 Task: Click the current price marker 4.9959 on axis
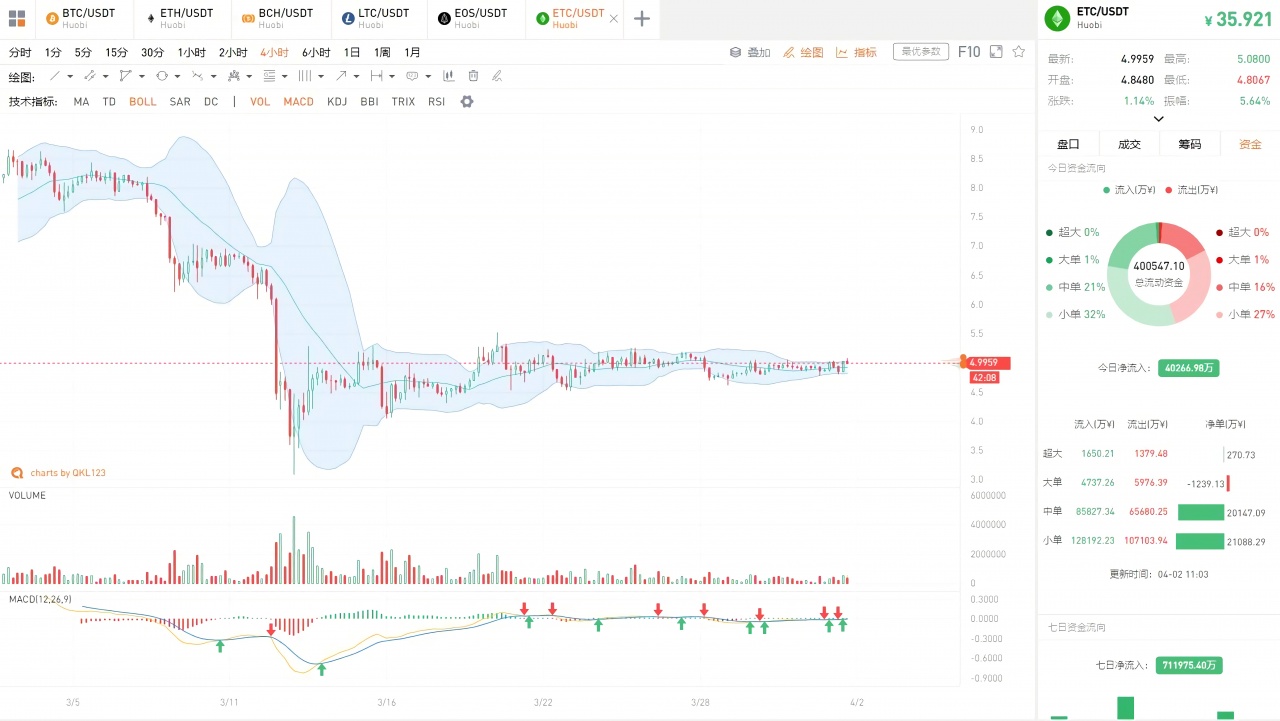(989, 362)
